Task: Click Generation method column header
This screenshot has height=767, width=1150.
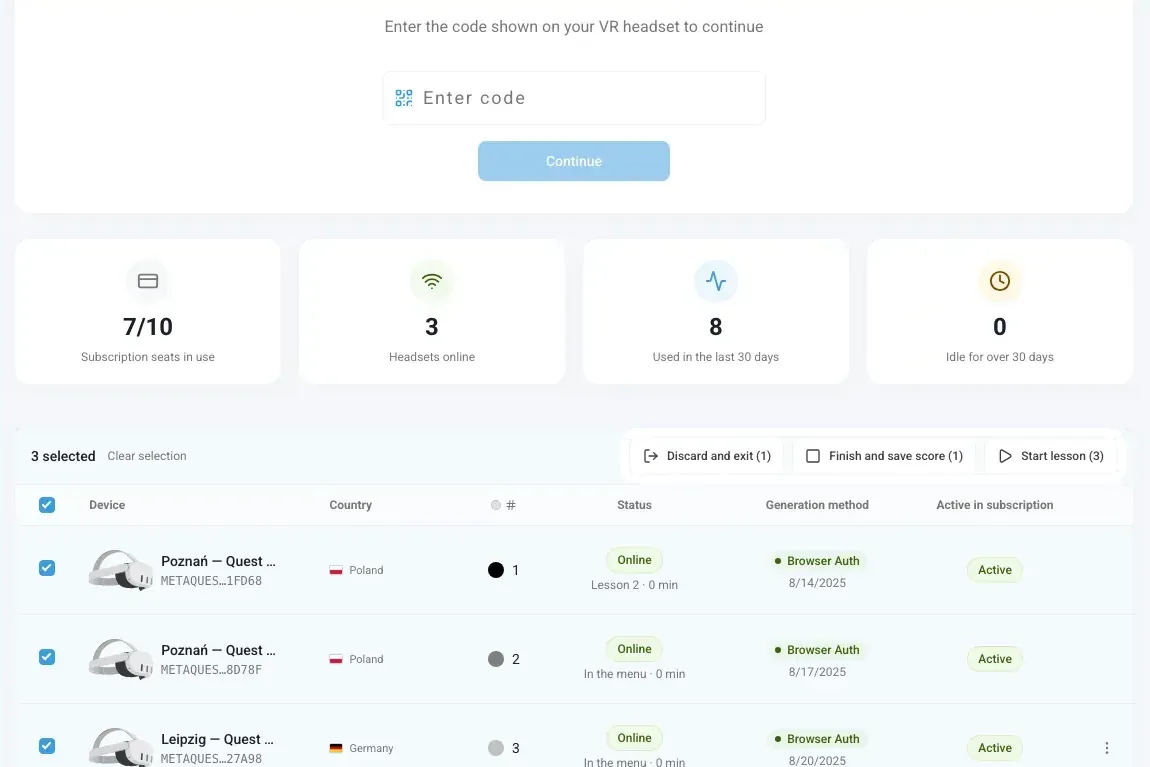Action: [817, 504]
